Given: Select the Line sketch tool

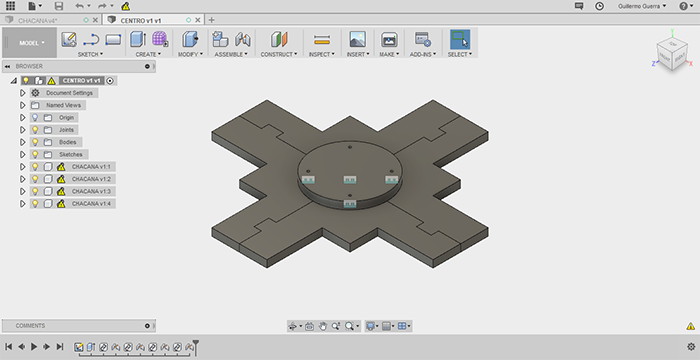Looking at the screenshot, I should click(91, 40).
